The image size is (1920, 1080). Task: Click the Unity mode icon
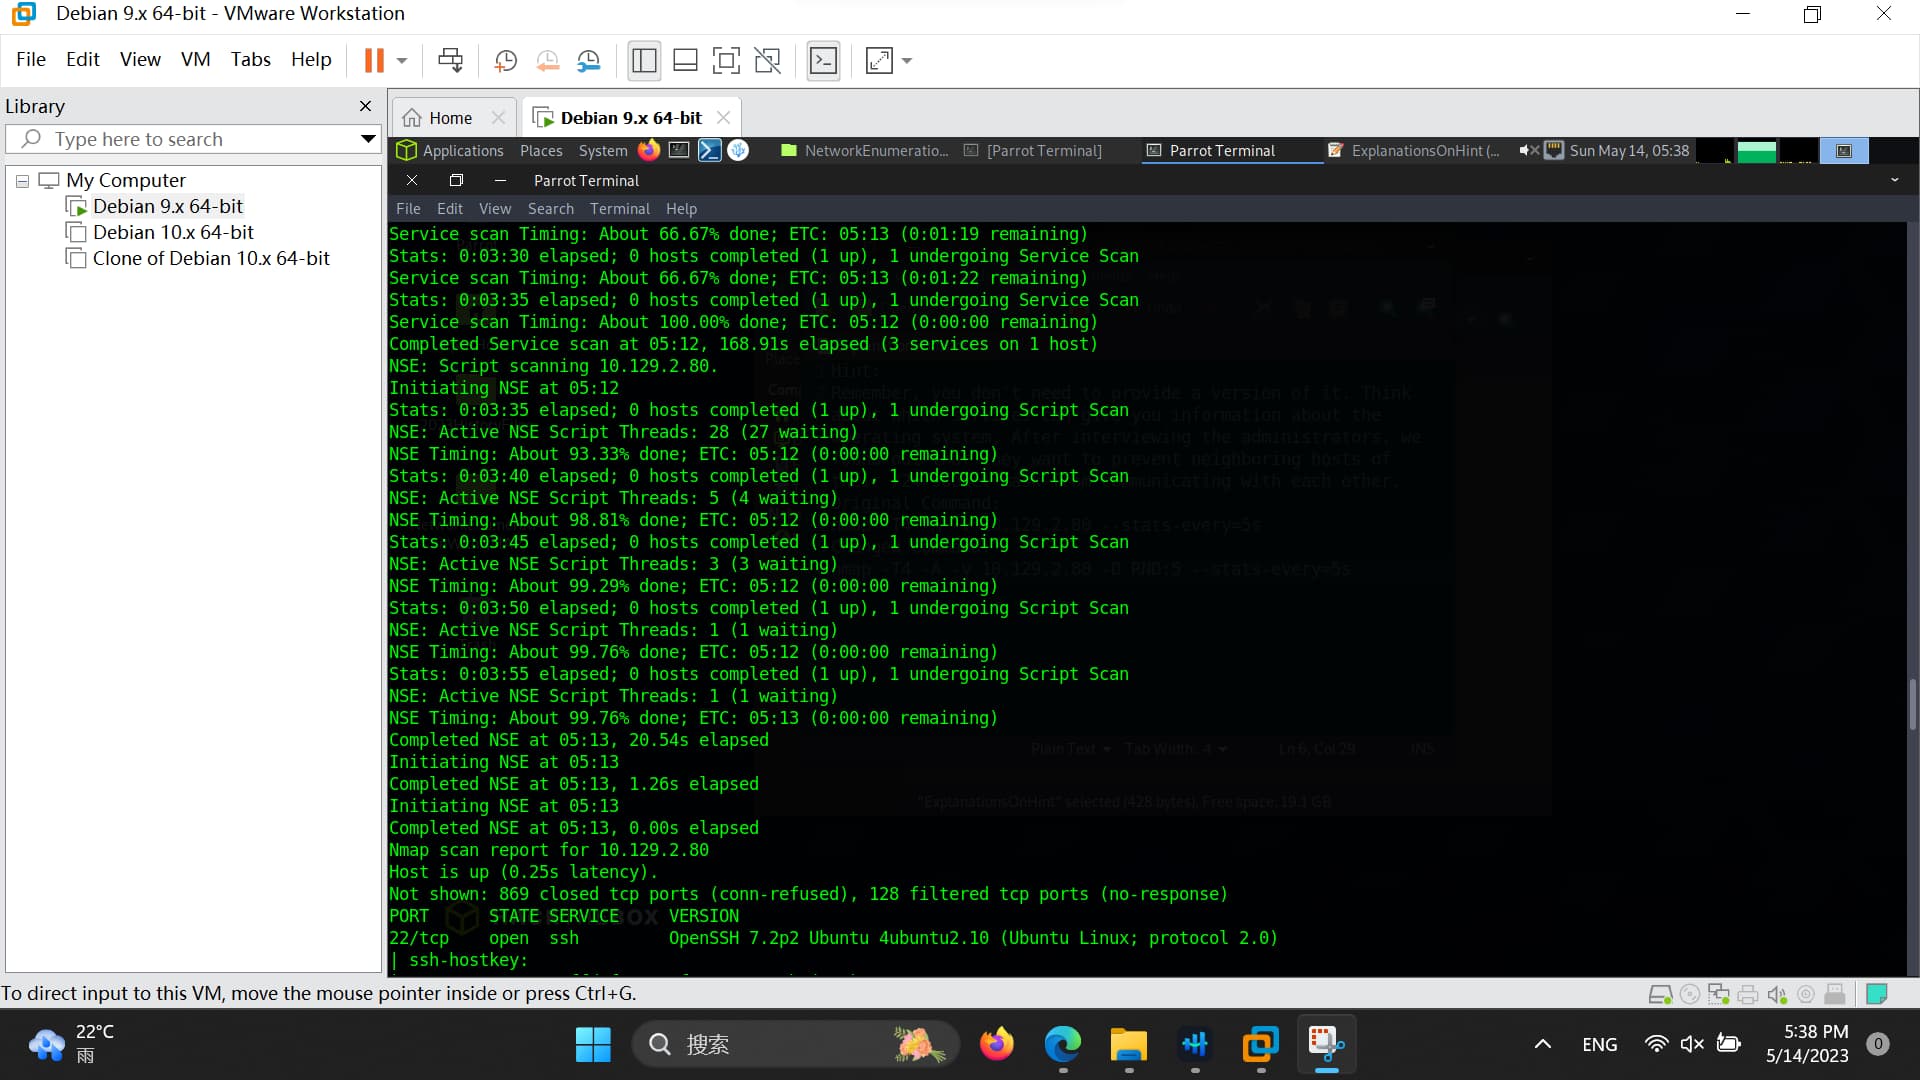(x=767, y=61)
